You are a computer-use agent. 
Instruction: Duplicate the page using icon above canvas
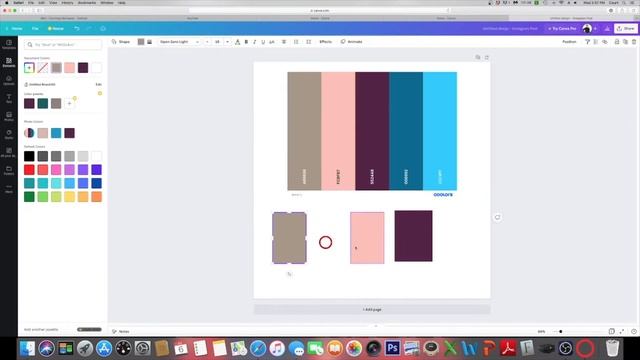click(478, 57)
